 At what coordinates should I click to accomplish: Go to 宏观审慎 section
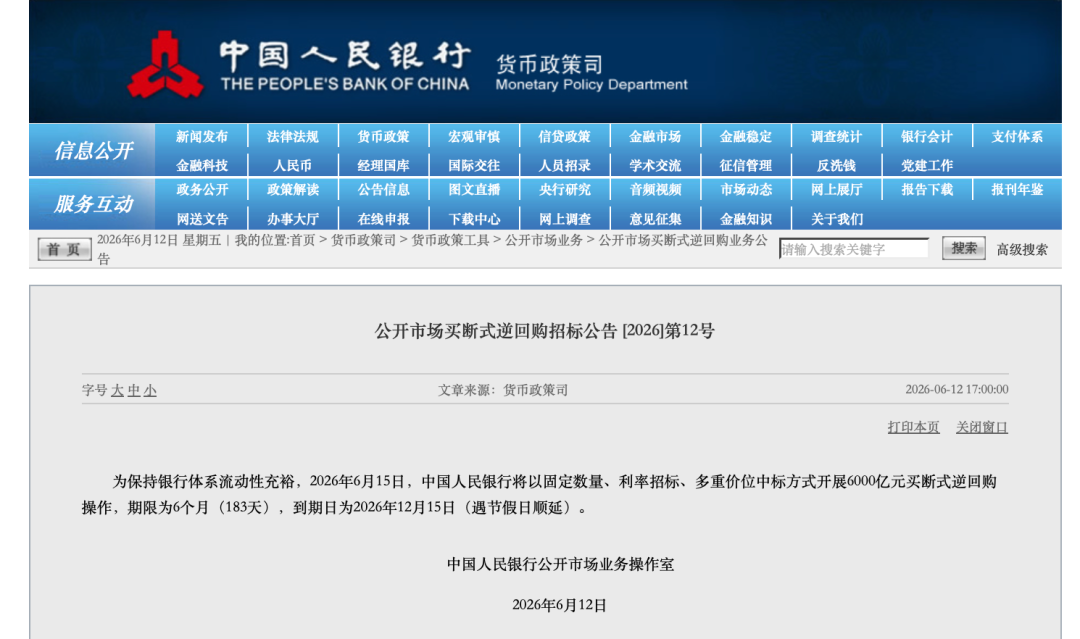pyautogui.click(x=474, y=137)
